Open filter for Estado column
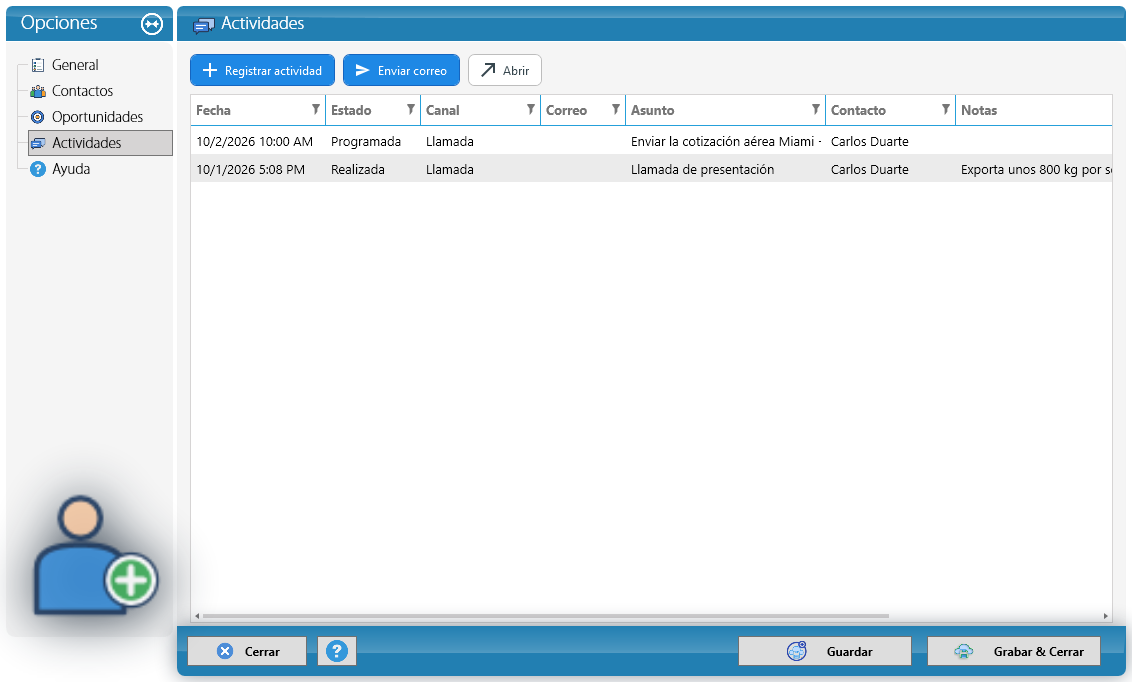 coord(411,110)
